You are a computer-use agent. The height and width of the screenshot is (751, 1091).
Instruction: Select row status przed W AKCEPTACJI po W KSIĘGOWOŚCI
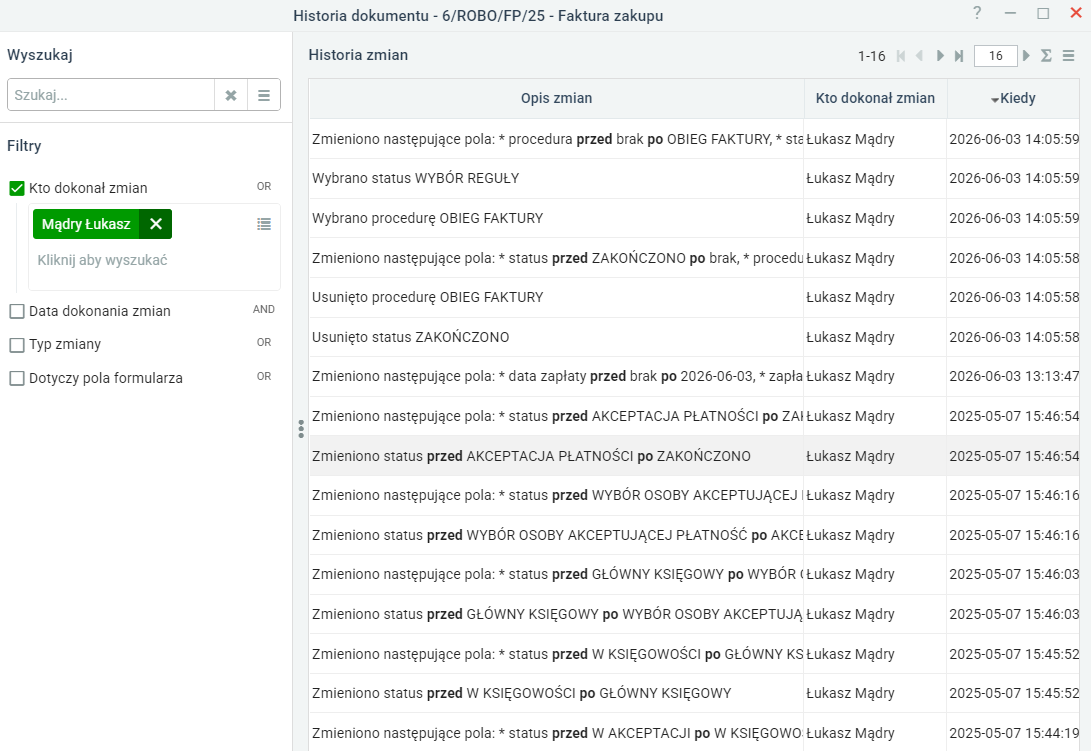[x=694, y=733]
